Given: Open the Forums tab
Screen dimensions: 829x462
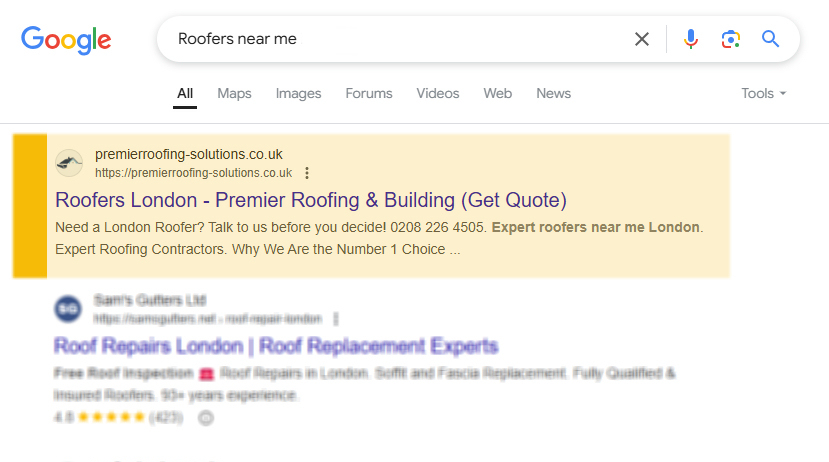Looking at the screenshot, I should (369, 93).
